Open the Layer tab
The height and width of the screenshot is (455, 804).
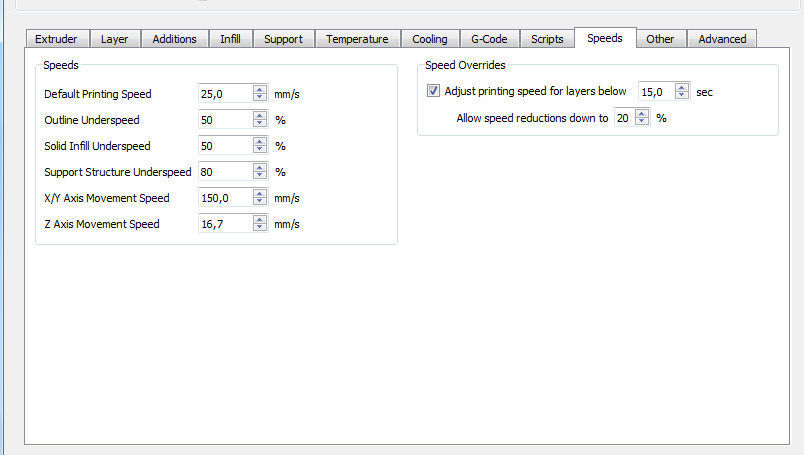pos(115,39)
